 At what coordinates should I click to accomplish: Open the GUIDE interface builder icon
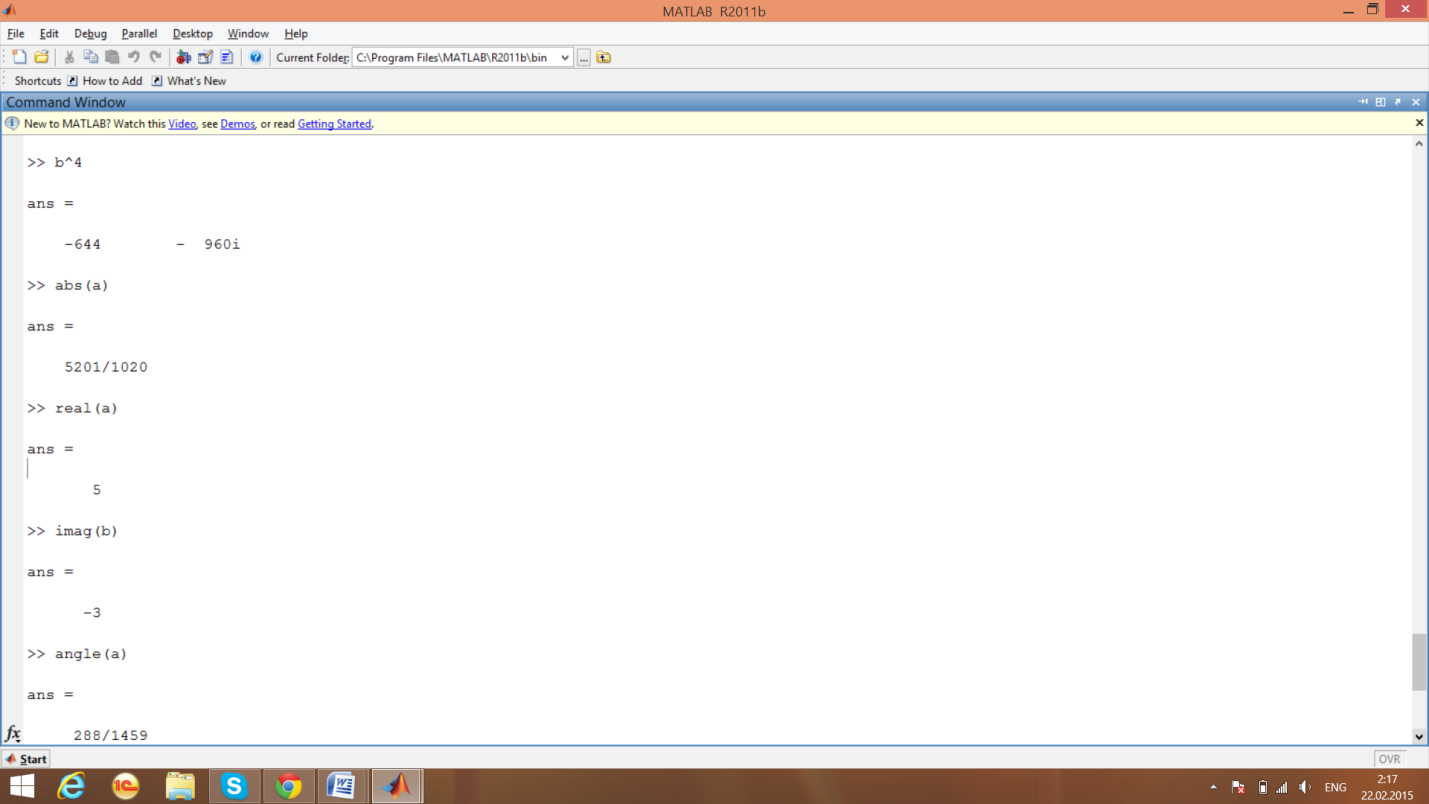(x=205, y=57)
